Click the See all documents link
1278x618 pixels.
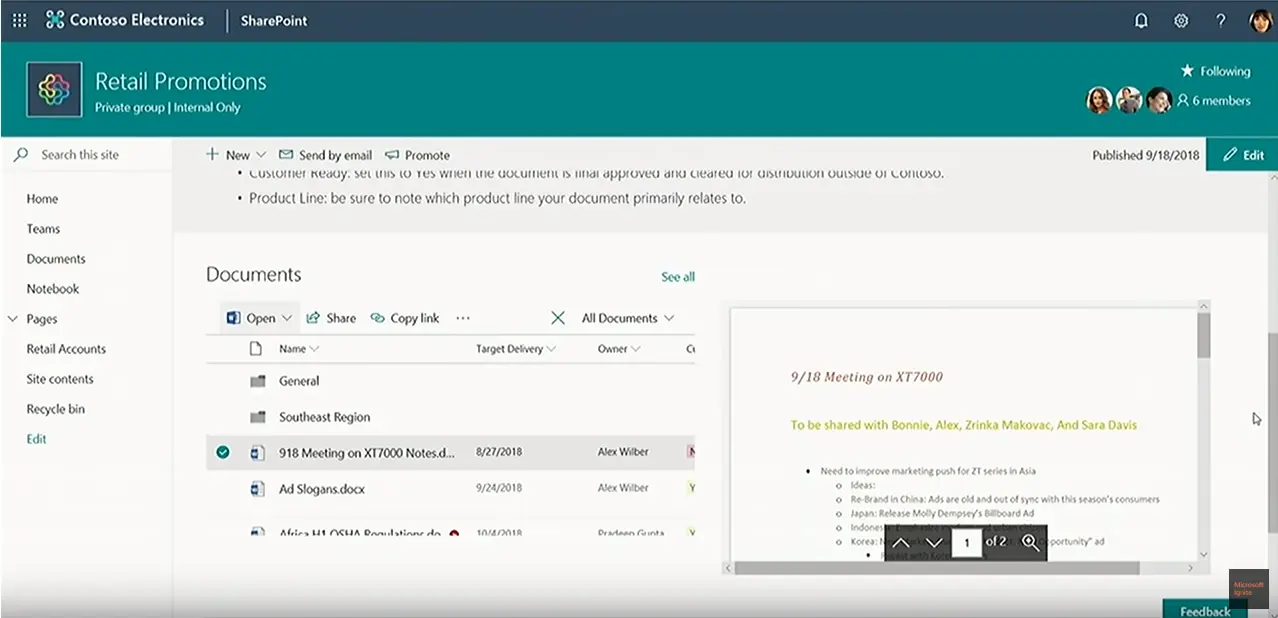tap(677, 277)
